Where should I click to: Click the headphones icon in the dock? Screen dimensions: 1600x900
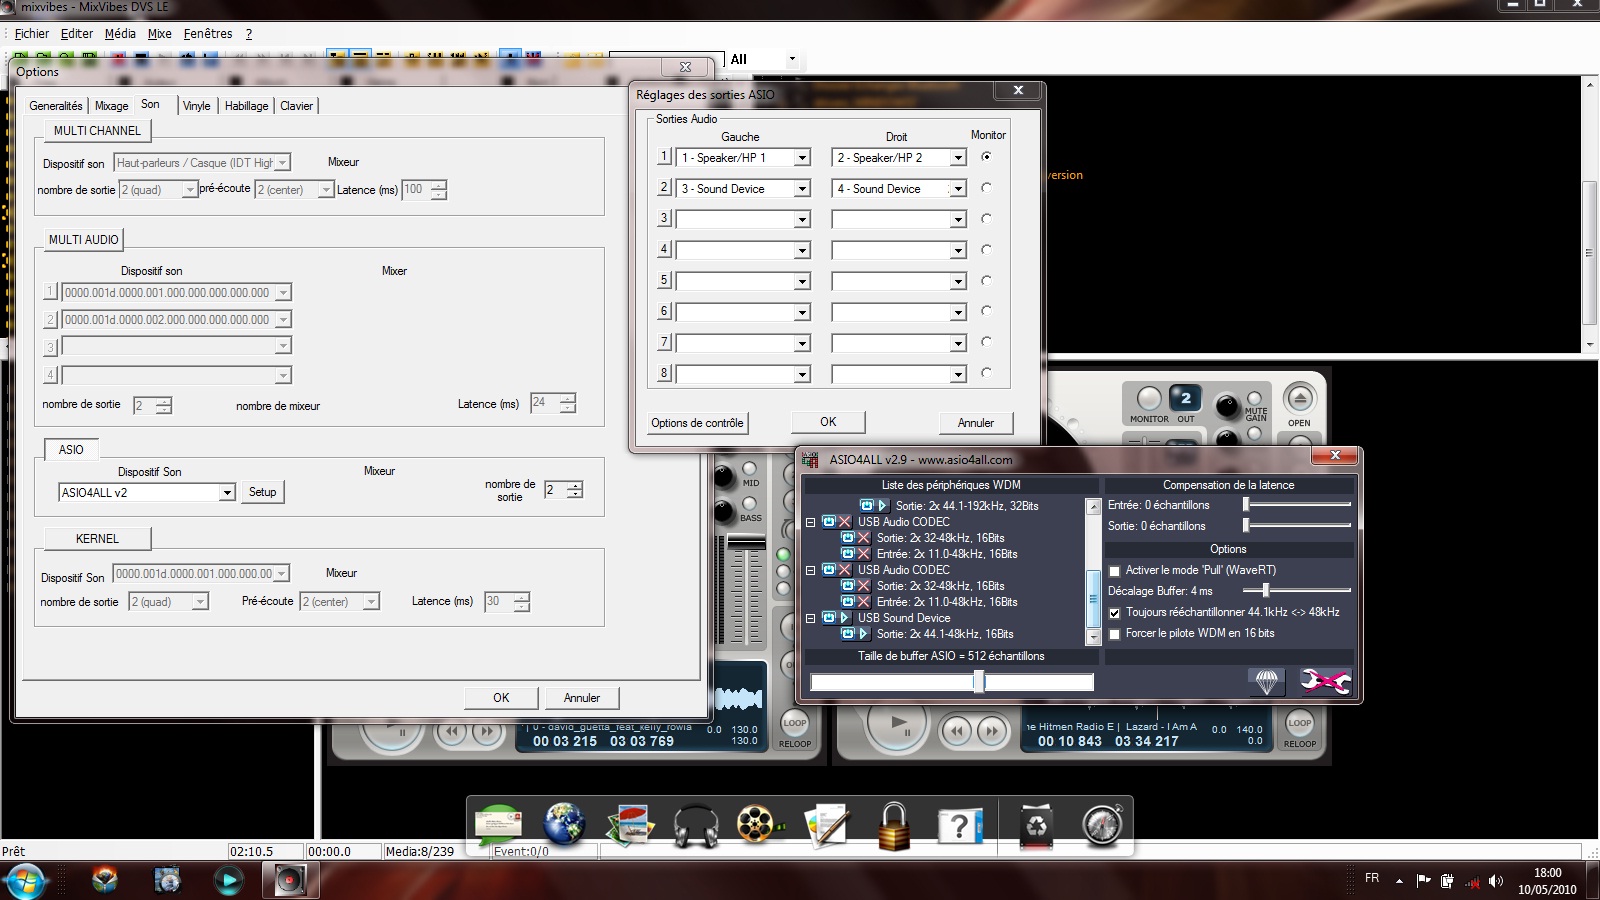[x=696, y=826]
